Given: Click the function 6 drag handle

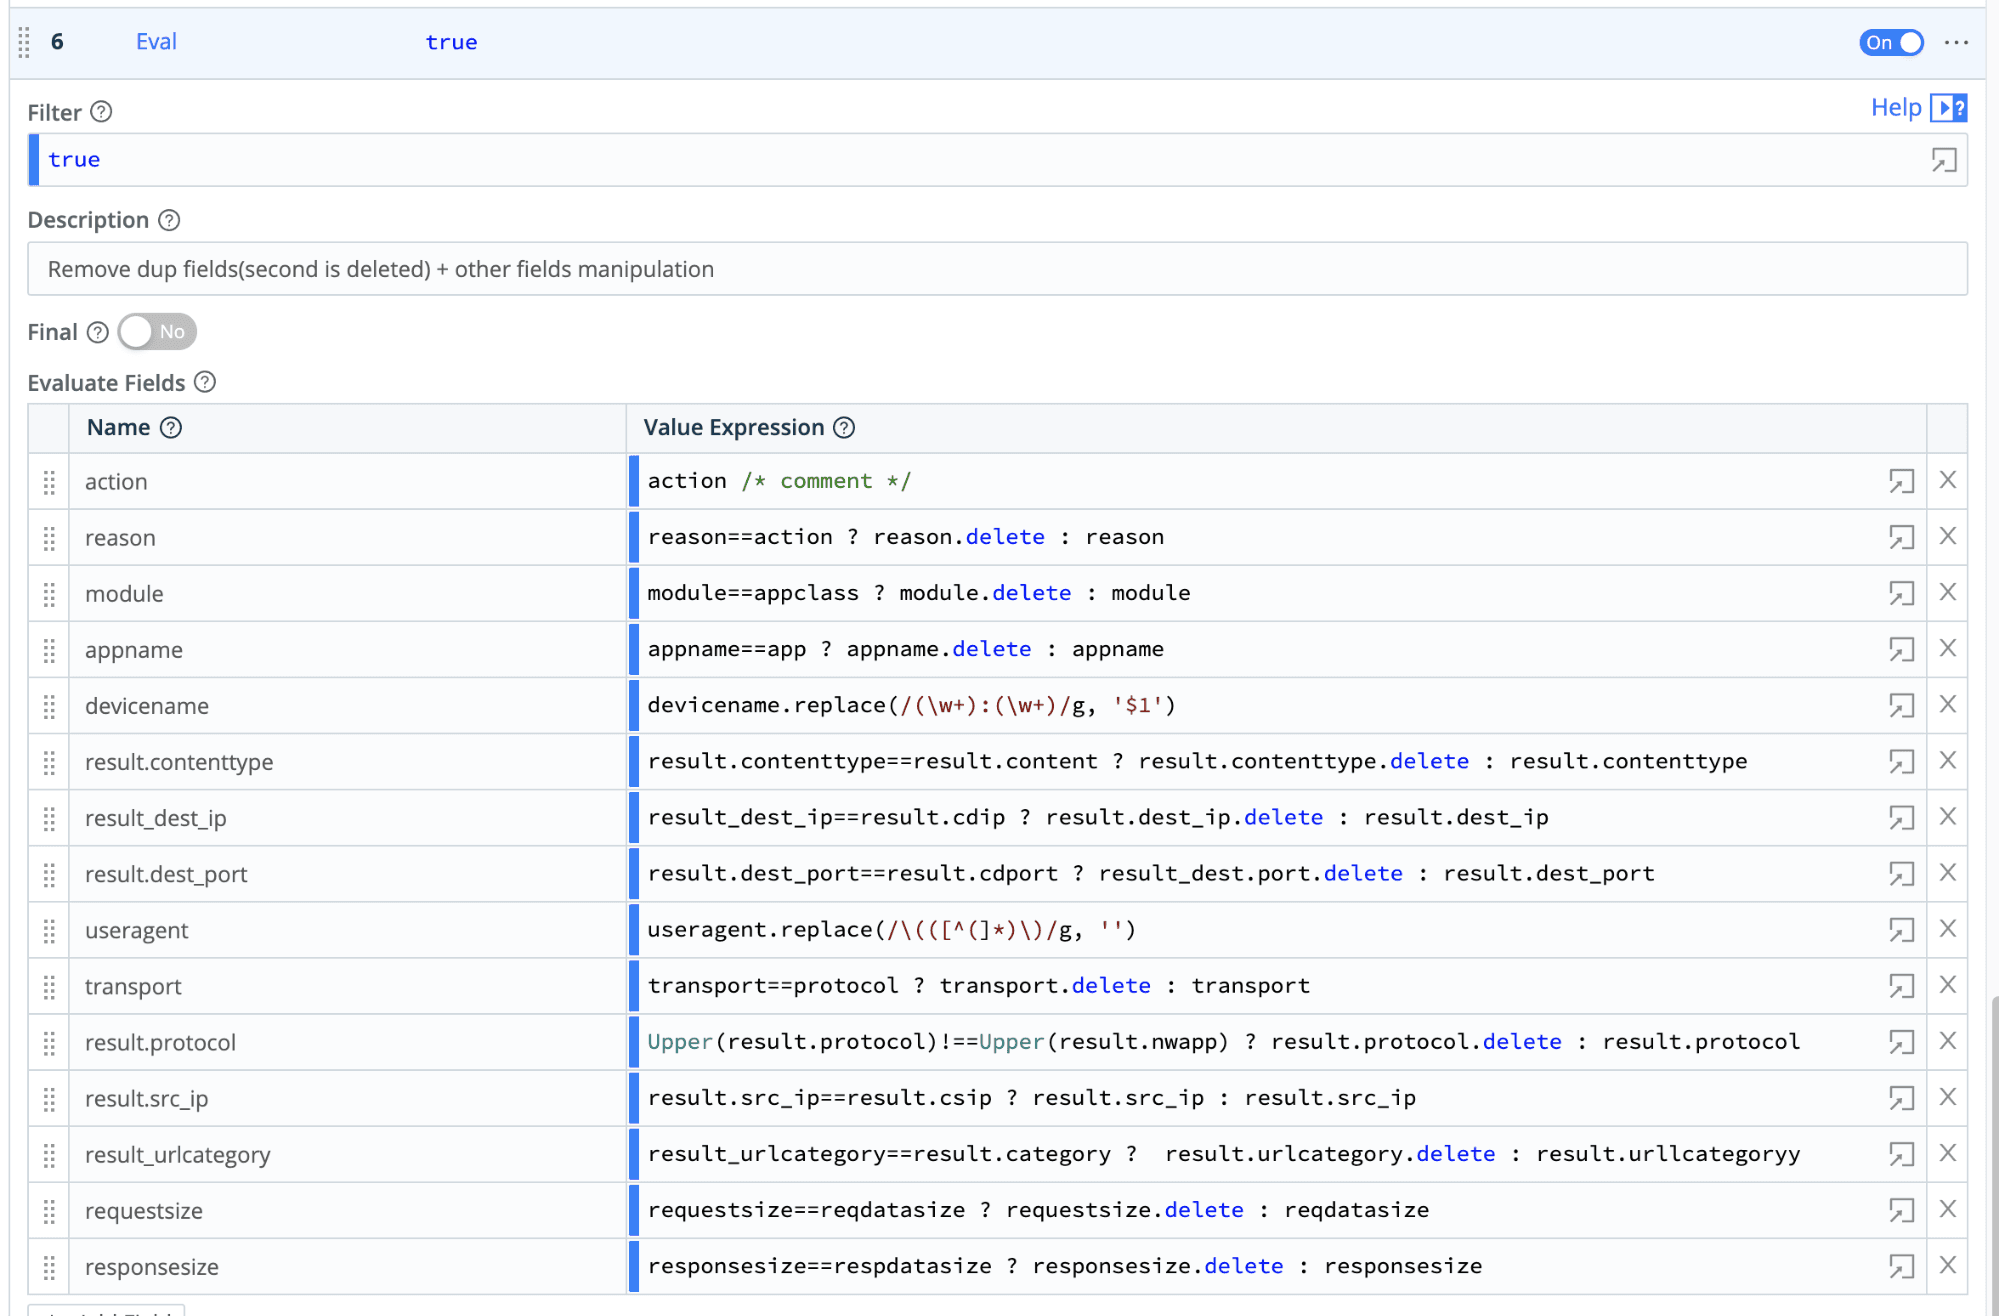Looking at the screenshot, I should pyautogui.click(x=24, y=42).
